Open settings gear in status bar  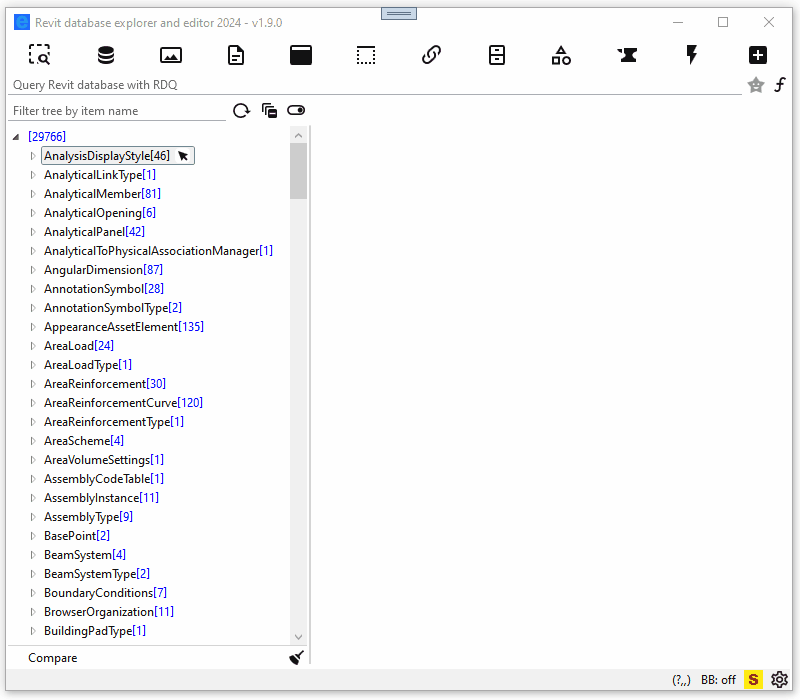(x=780, y=680)
